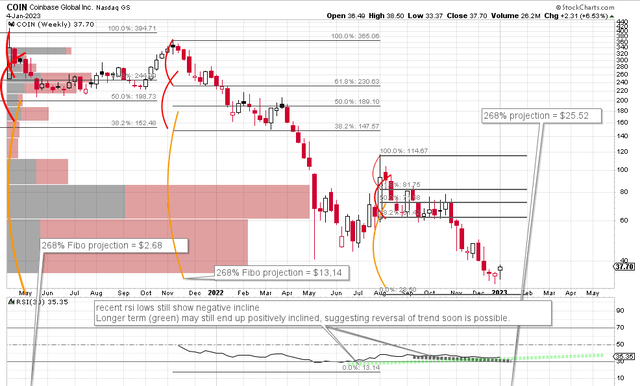
Task: Click the 200 price axis label
Action: pos(622,100)
